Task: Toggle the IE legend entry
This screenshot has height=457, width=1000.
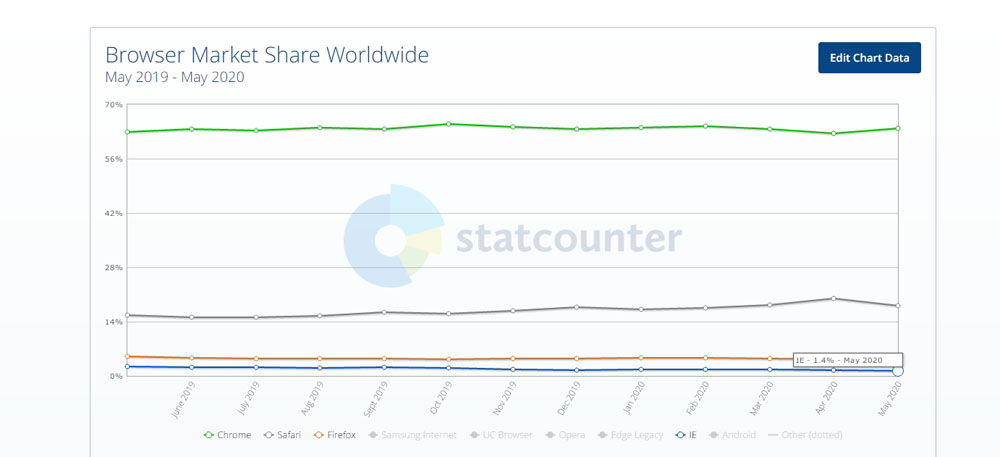Action: pyautogui.click(x=692, y=435)
